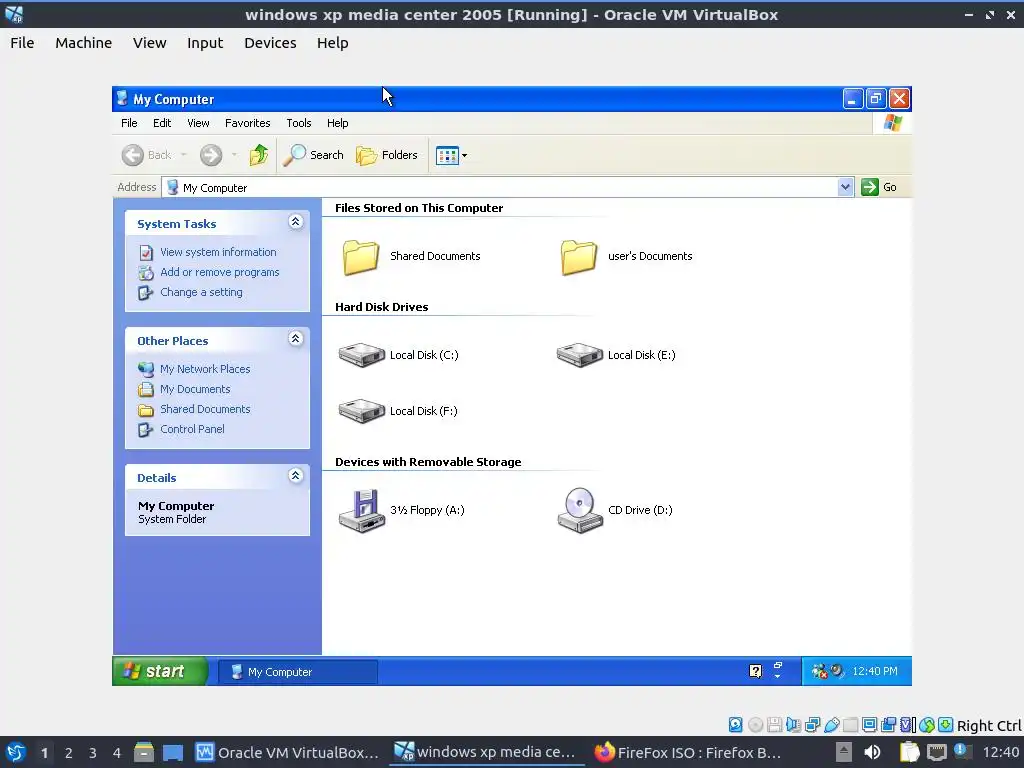Open the Local Disk (C:) drive icon
This screenshot has height=768, width=1024.
(x=361, y=355)
